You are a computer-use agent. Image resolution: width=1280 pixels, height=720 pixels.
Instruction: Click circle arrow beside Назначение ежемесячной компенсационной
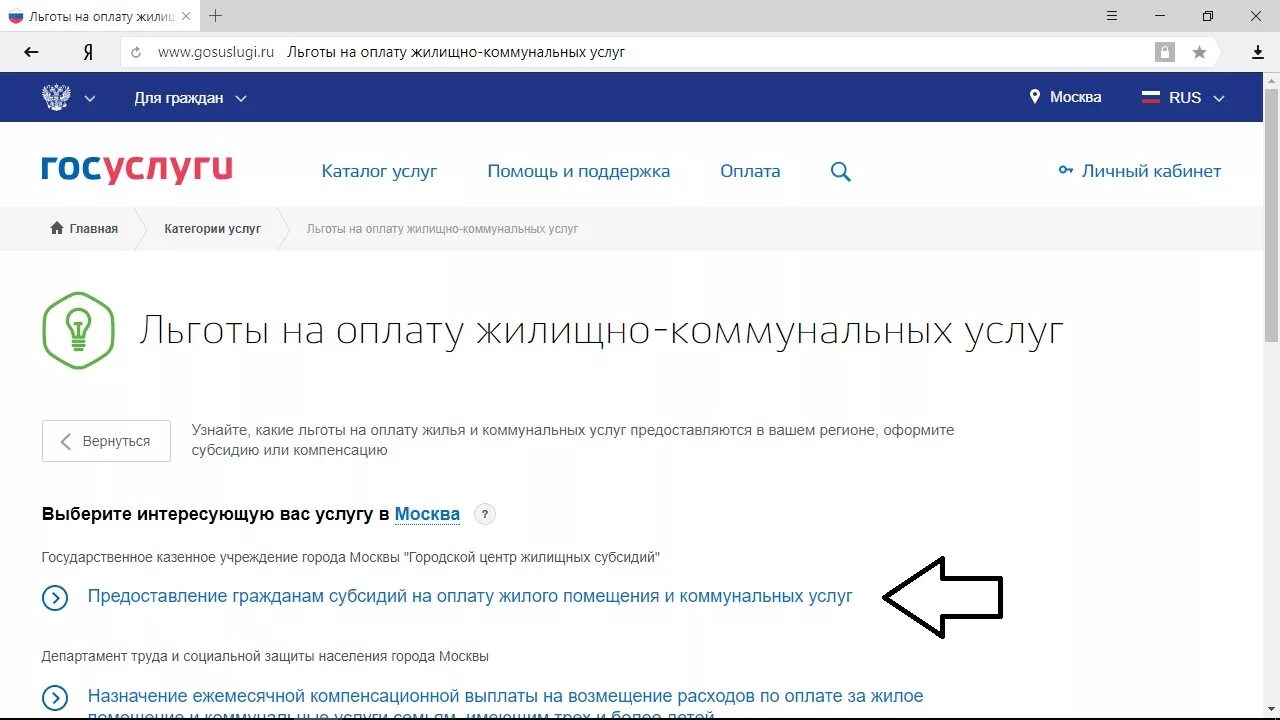pos(55,698)
